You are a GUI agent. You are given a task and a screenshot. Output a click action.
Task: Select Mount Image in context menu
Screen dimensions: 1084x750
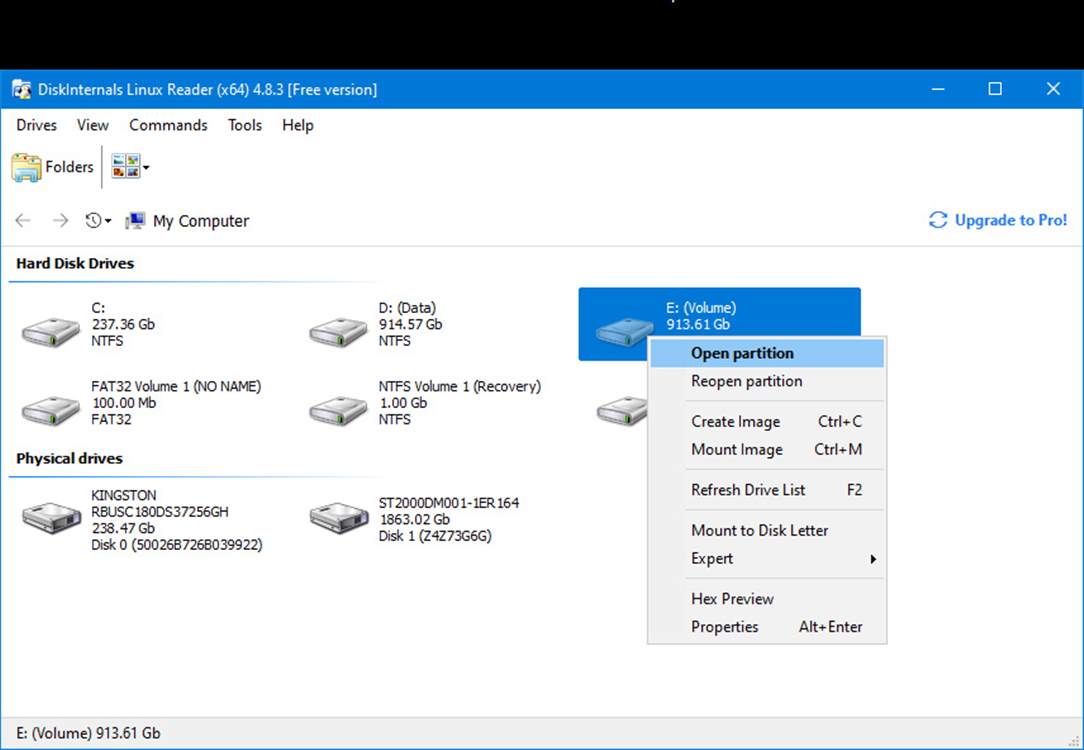pyautogui.click(x=767, y=449)
